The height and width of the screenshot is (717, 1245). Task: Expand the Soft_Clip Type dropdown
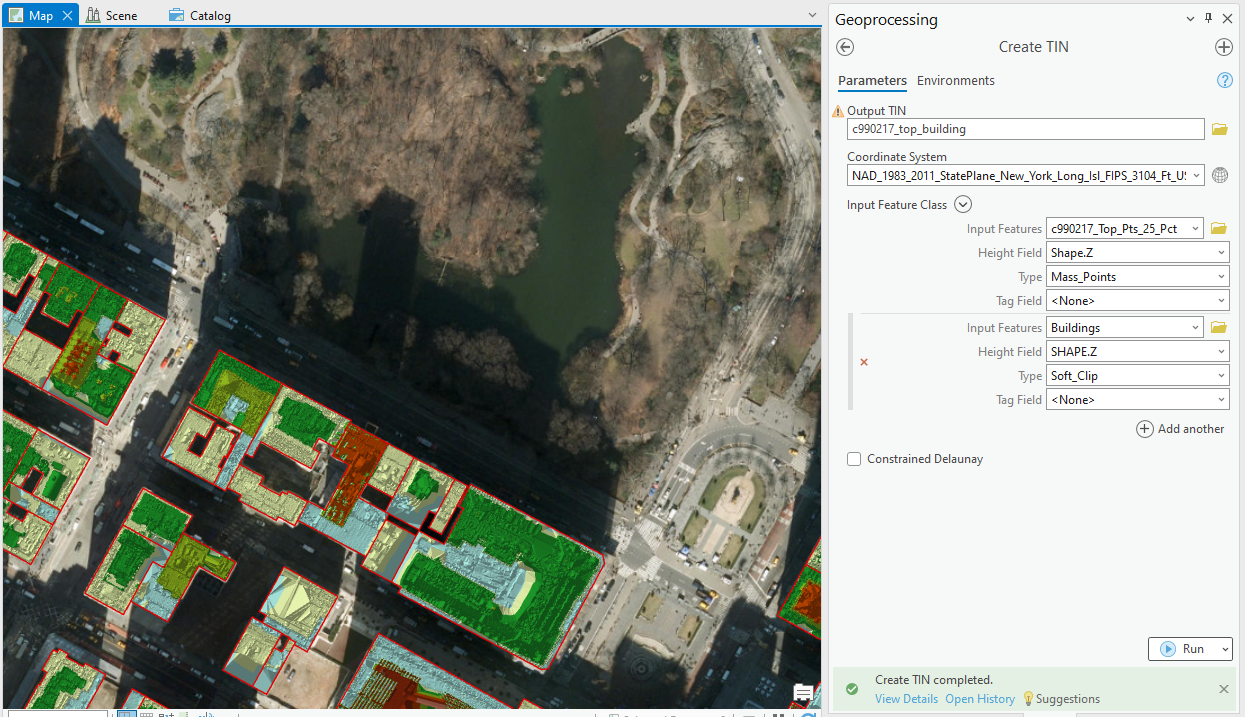[x=1137, y=376]
